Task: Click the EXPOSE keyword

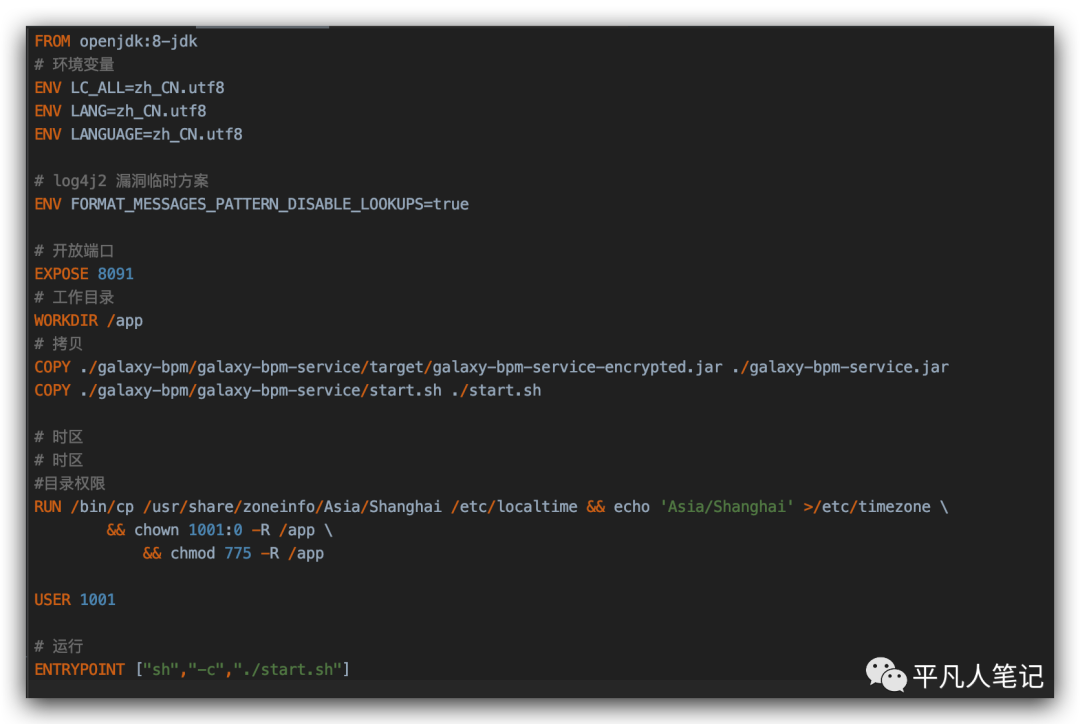Action: (x=61, y=274)
